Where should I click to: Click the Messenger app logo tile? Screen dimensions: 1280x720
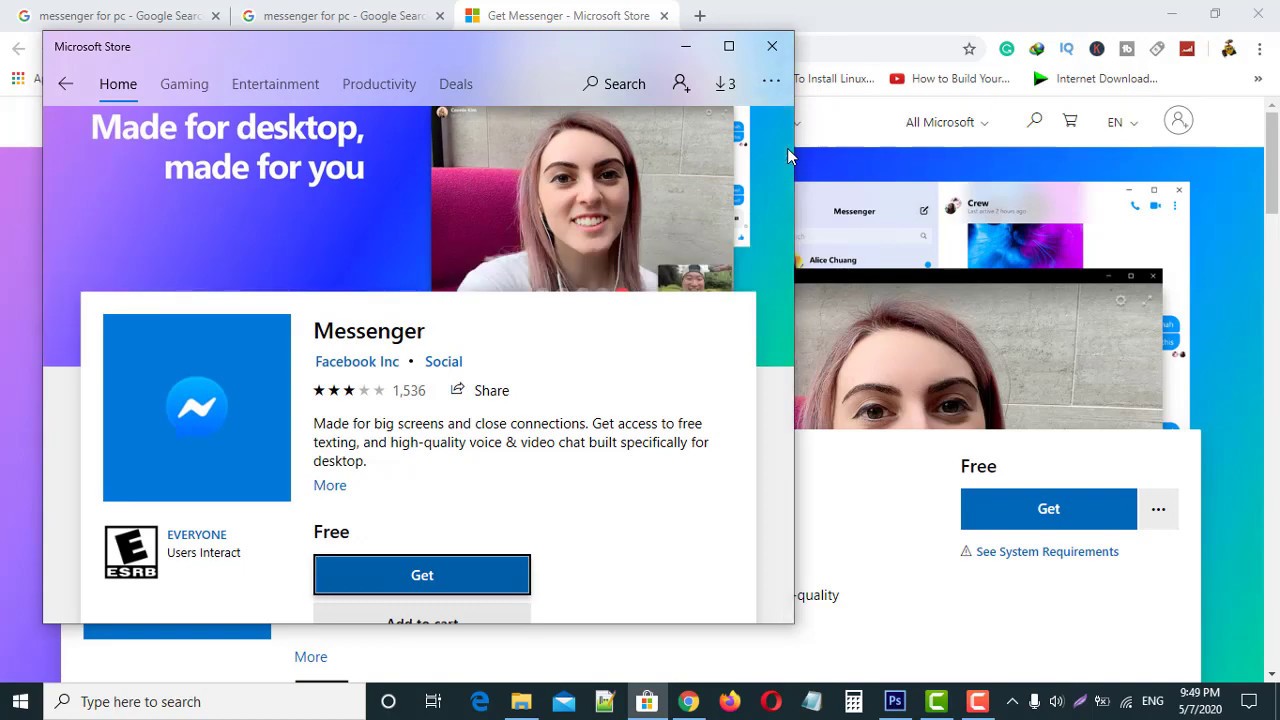[x=197, y=408]
